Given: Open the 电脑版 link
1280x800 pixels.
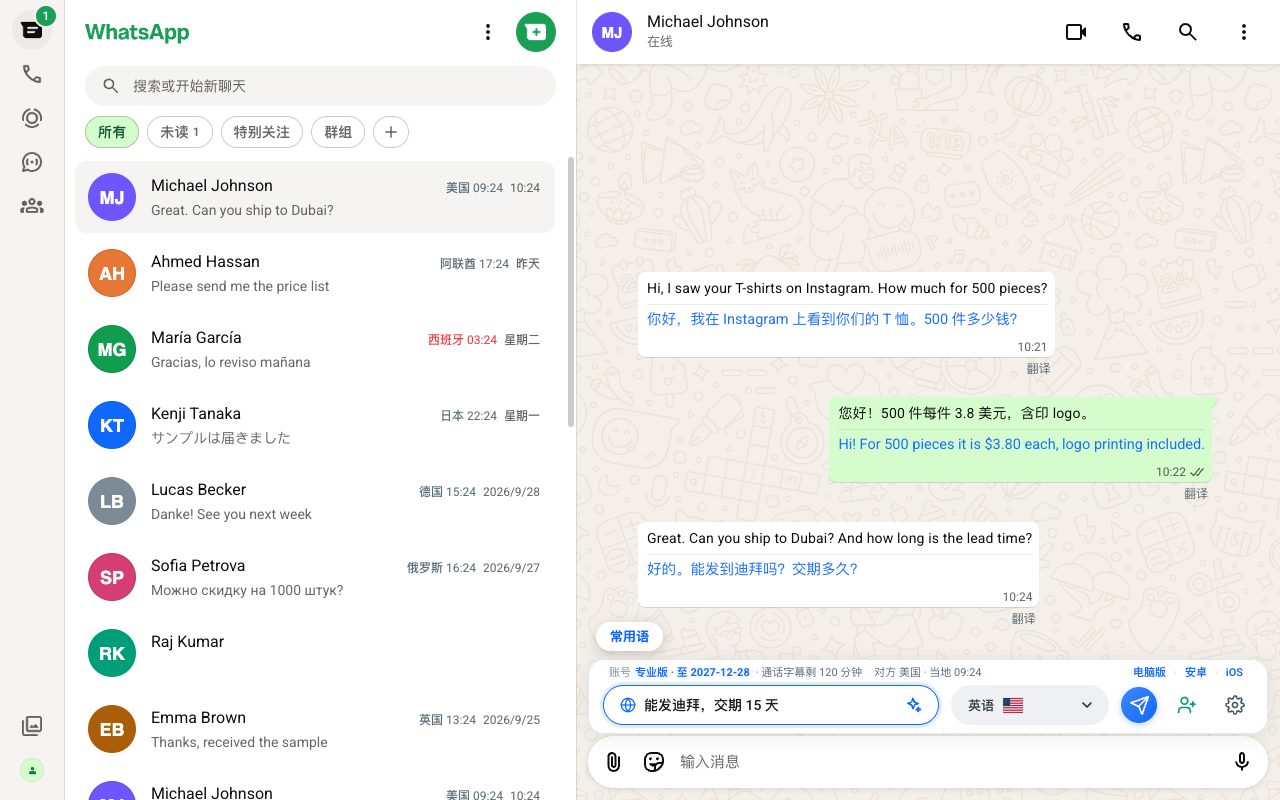Looking at the screenshot, I should 1149,672.
